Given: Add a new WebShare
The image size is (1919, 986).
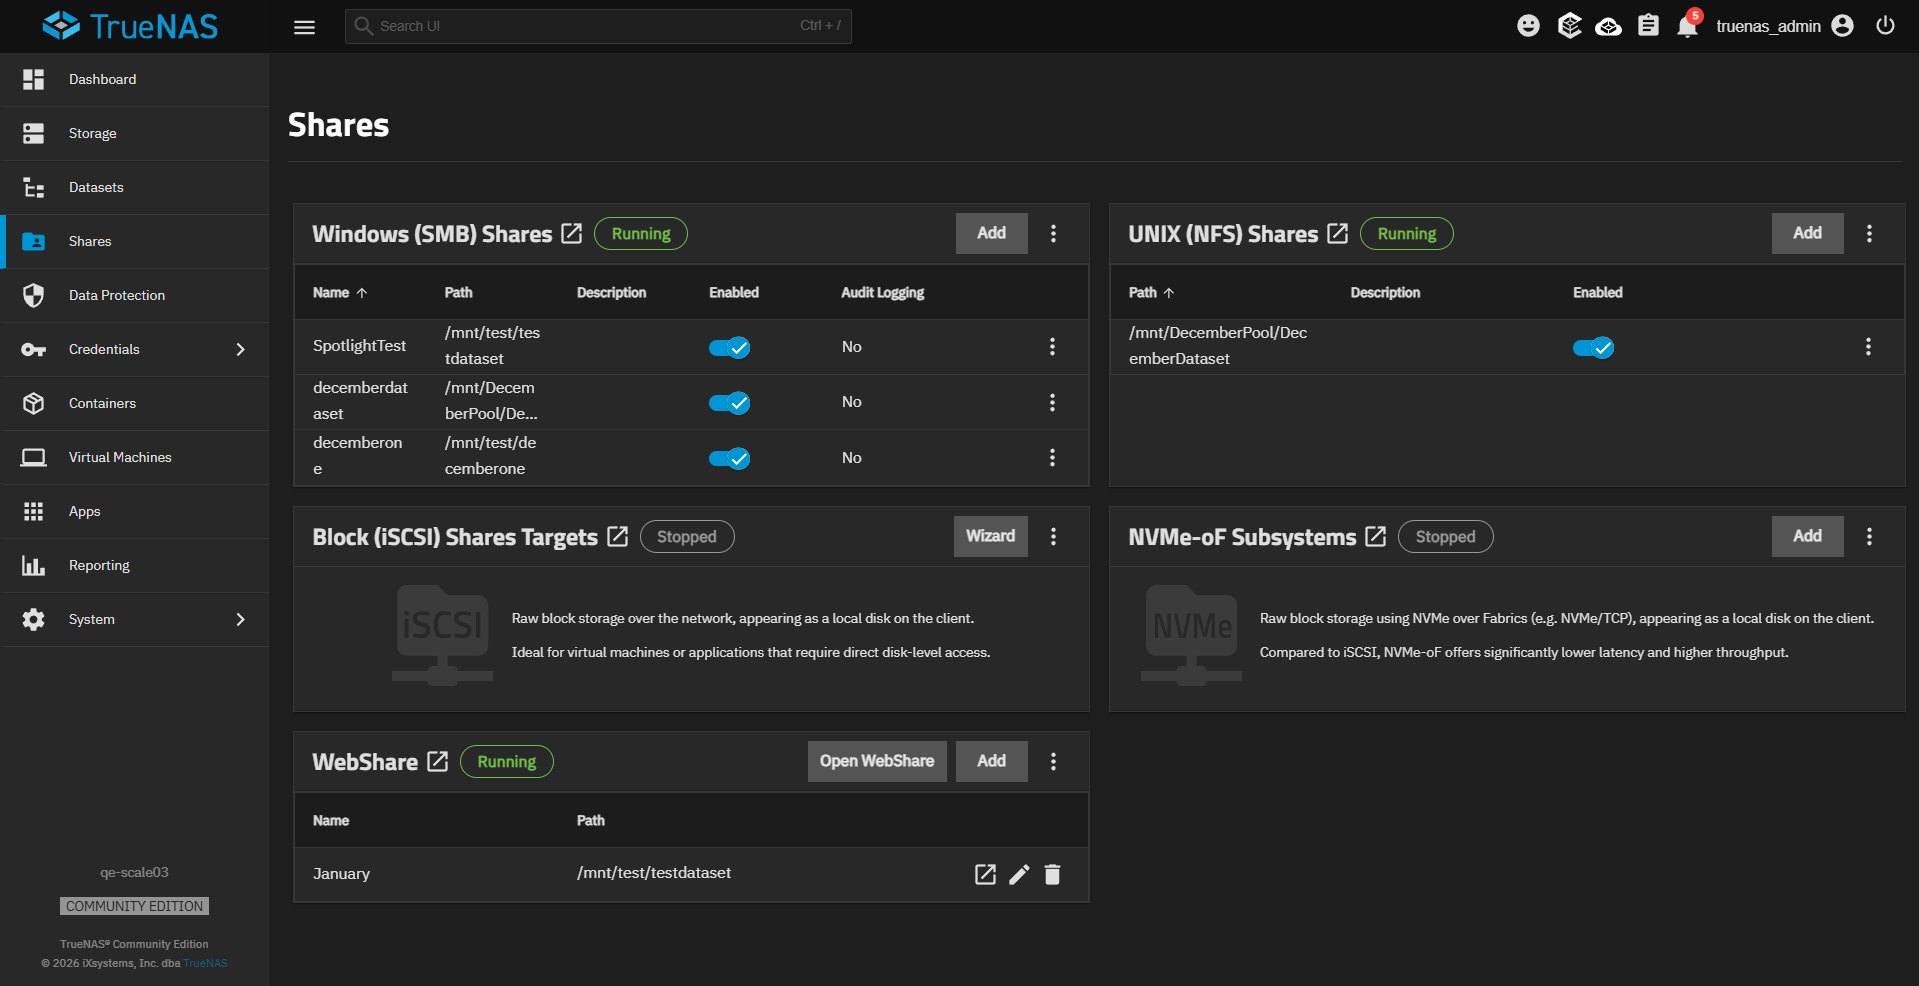Looking at the screenshot, I should point(991,761).
